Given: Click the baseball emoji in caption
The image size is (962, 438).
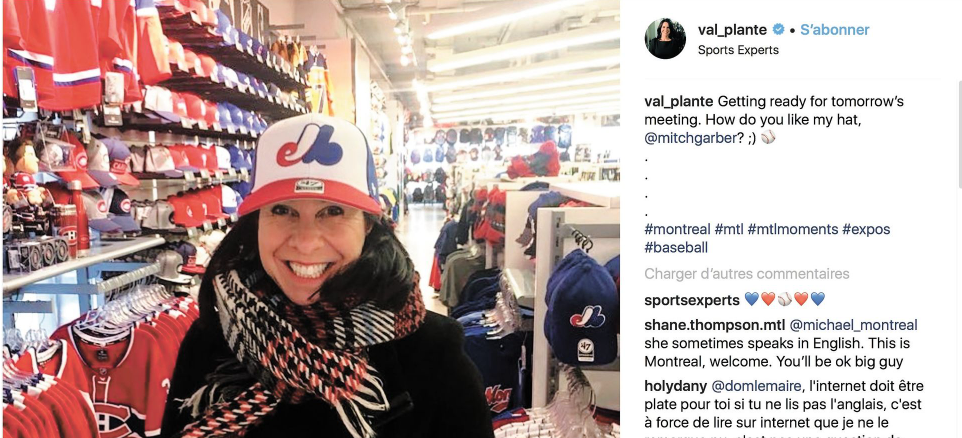Looking at the screenshot, I should click(x=768, y=138).
